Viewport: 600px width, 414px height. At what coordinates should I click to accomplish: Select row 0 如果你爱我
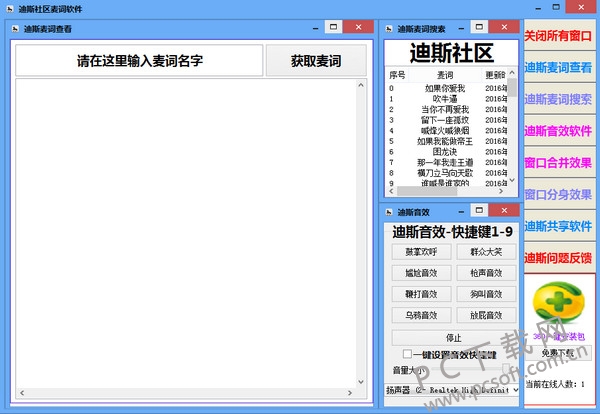[x=447, y=88]
